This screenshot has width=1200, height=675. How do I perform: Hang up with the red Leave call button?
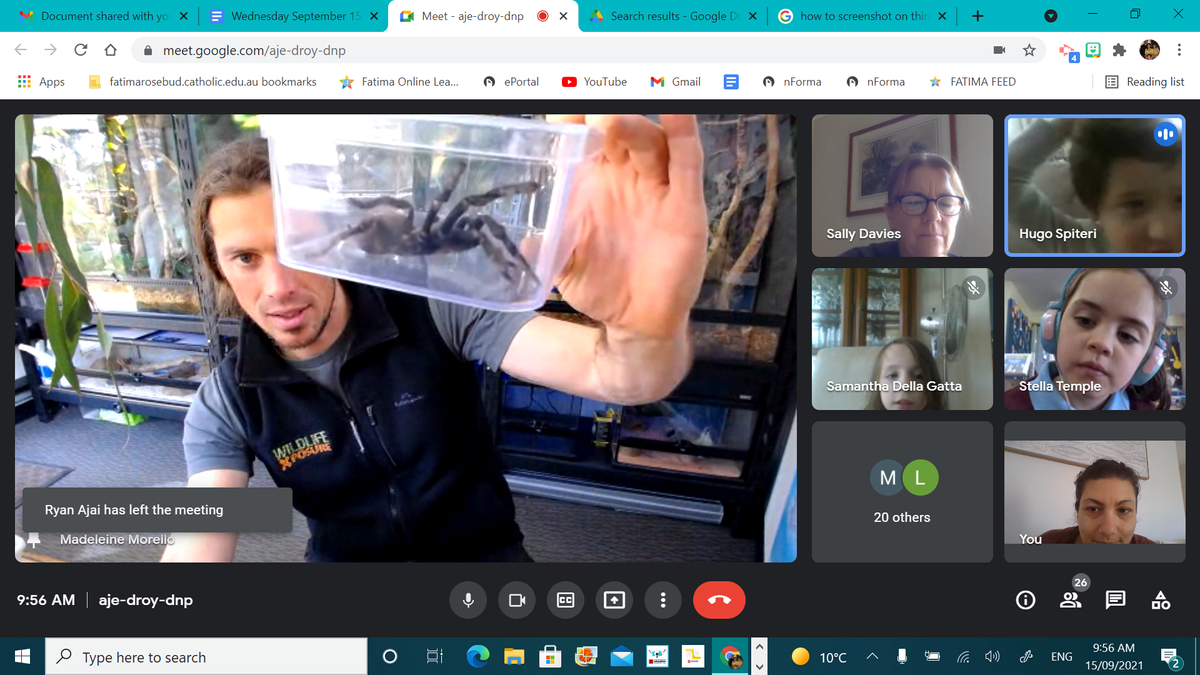click(719, 600)
